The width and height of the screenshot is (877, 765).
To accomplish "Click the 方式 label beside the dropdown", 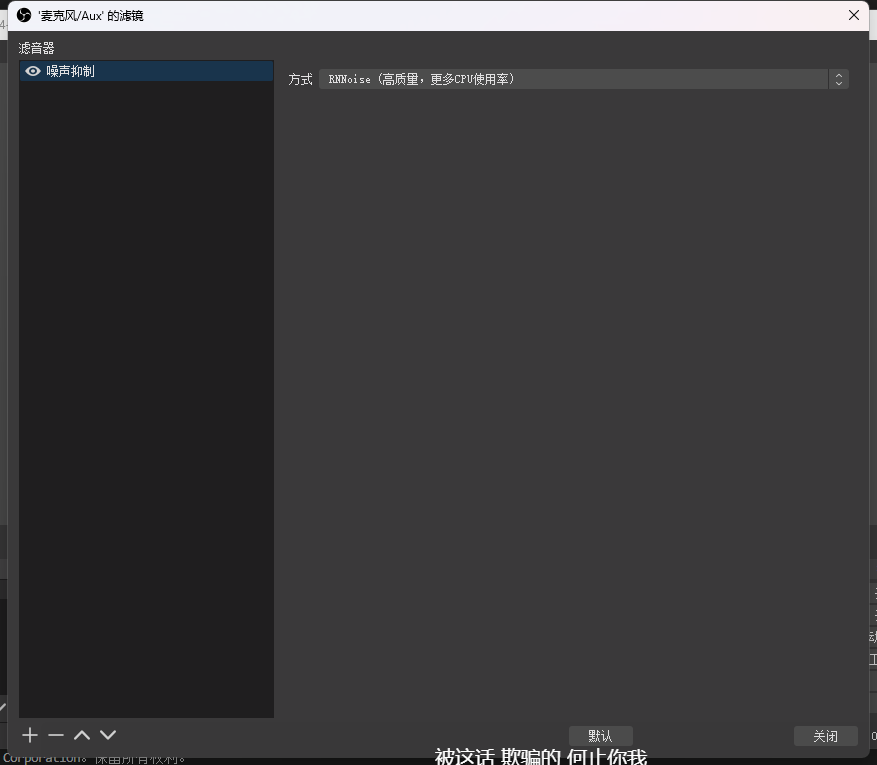I will coord(300,79).
